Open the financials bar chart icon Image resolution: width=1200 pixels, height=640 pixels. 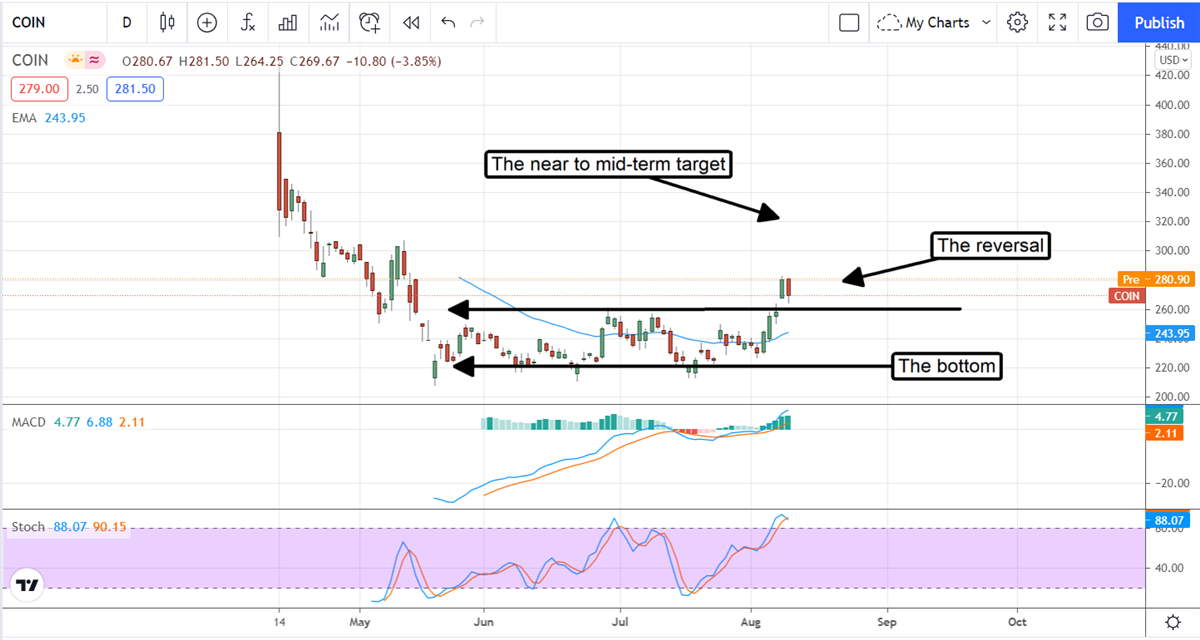pos(288,22)
